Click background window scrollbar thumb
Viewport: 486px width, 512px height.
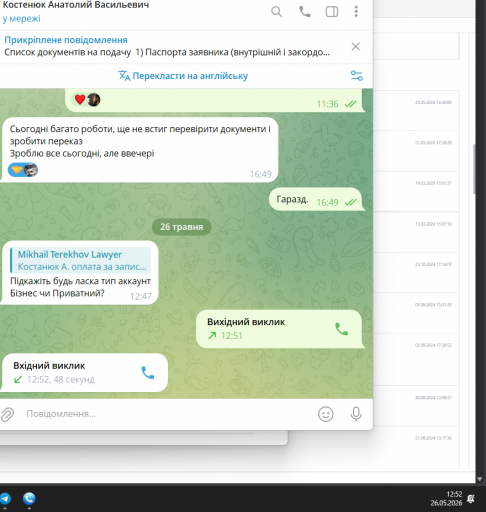(474, 169)
